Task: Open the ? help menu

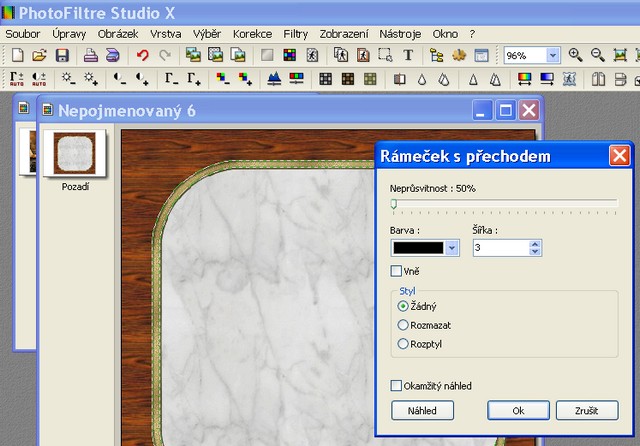Action: [472, 34]
